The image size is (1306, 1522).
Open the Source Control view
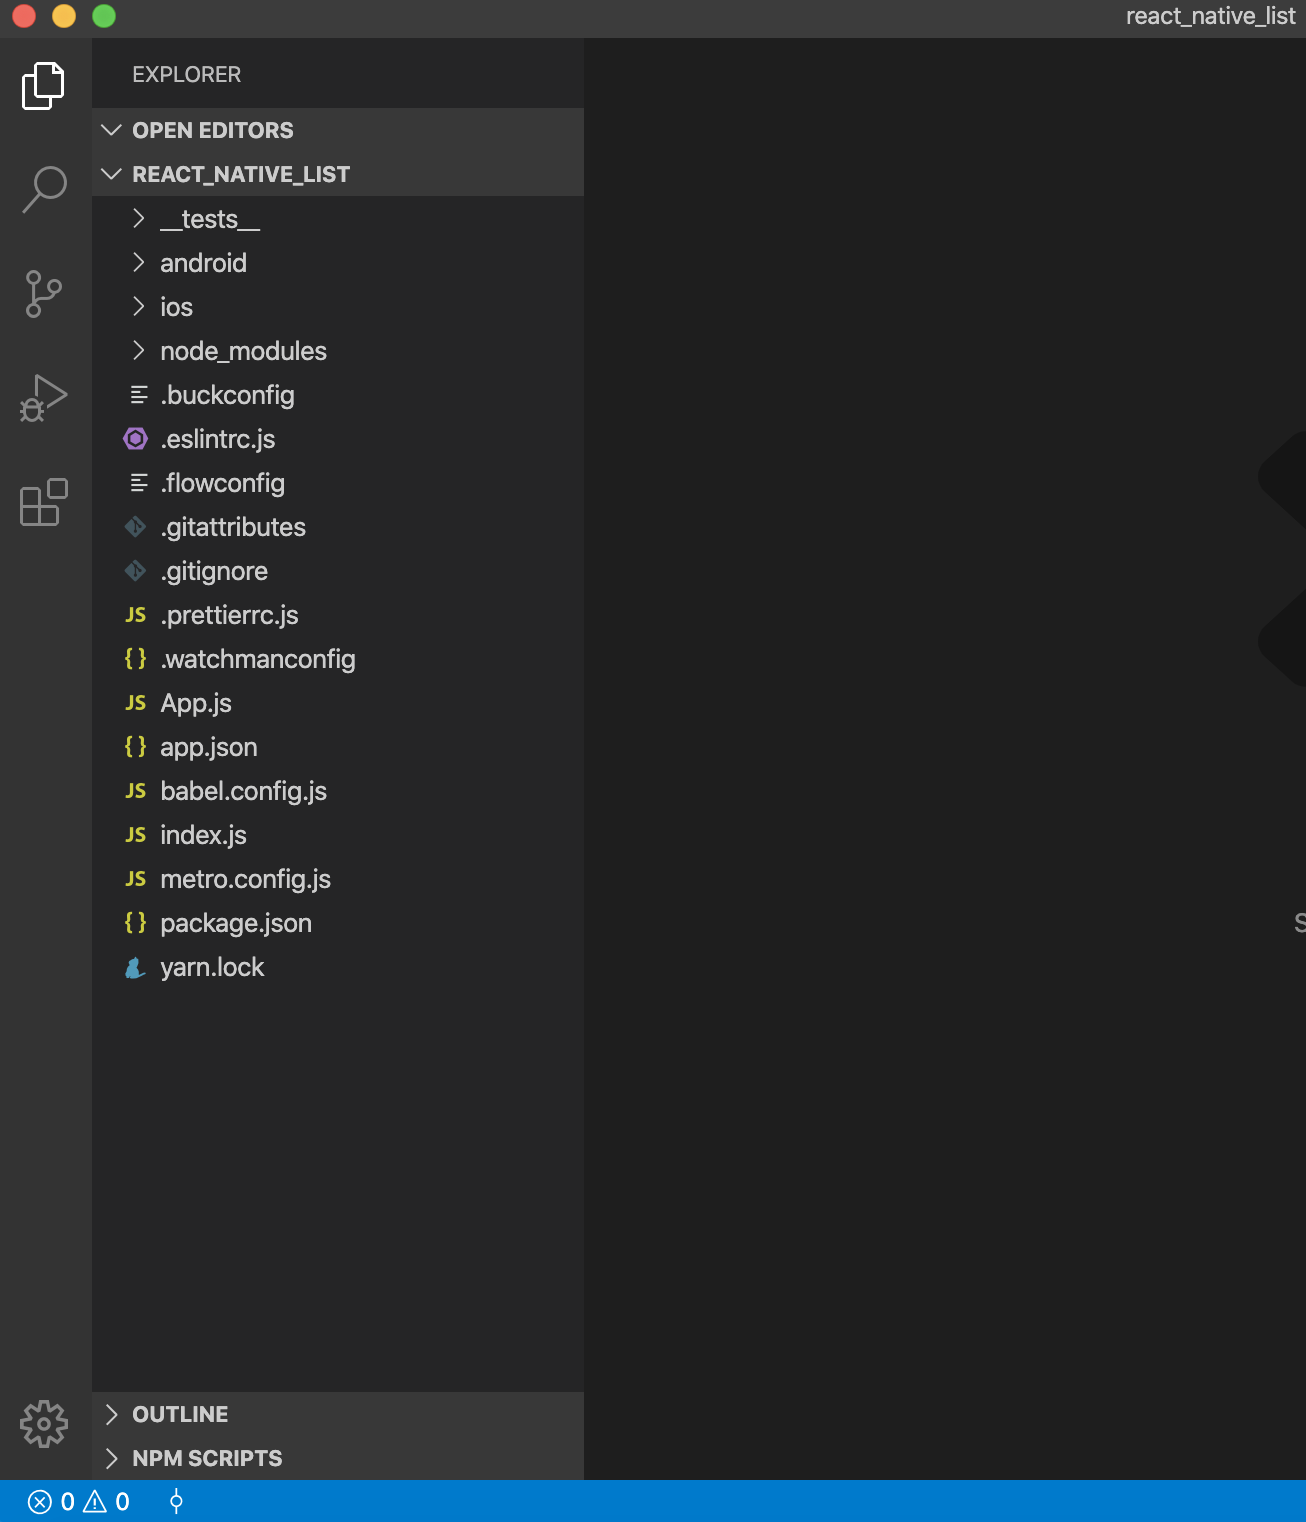[43, 294]
